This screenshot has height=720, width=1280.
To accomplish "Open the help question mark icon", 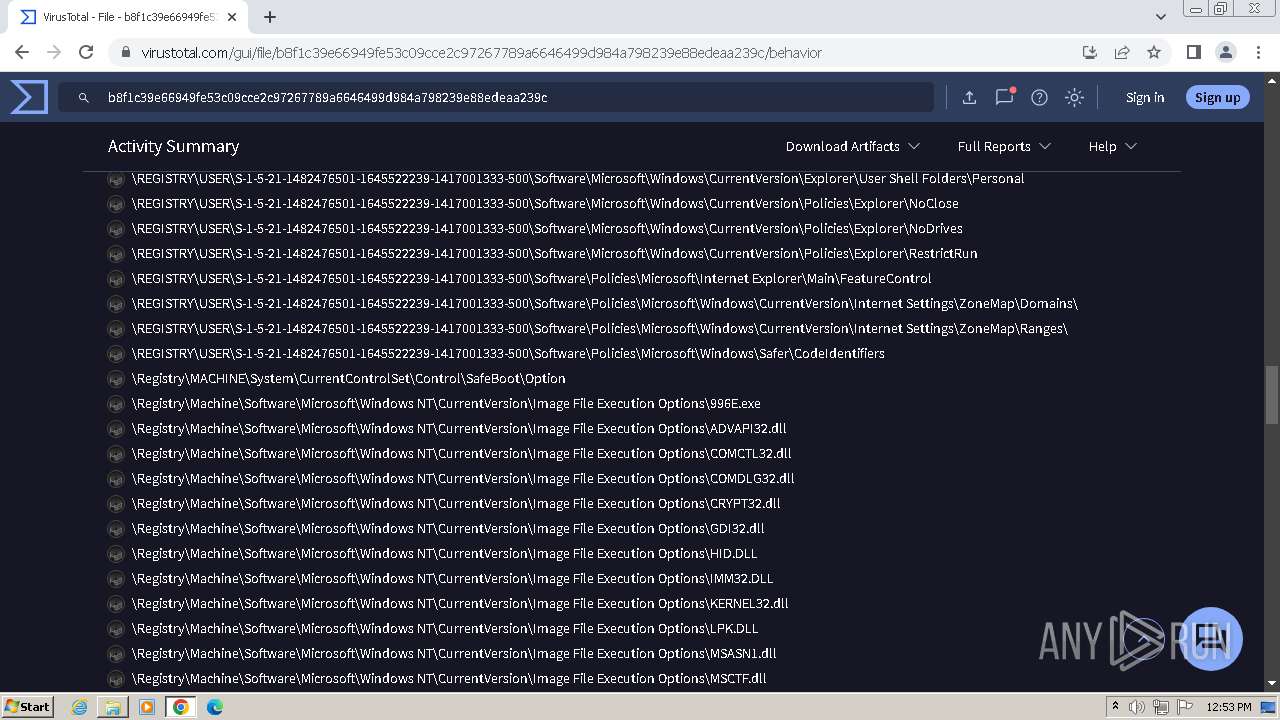I will coord(1039,97).
